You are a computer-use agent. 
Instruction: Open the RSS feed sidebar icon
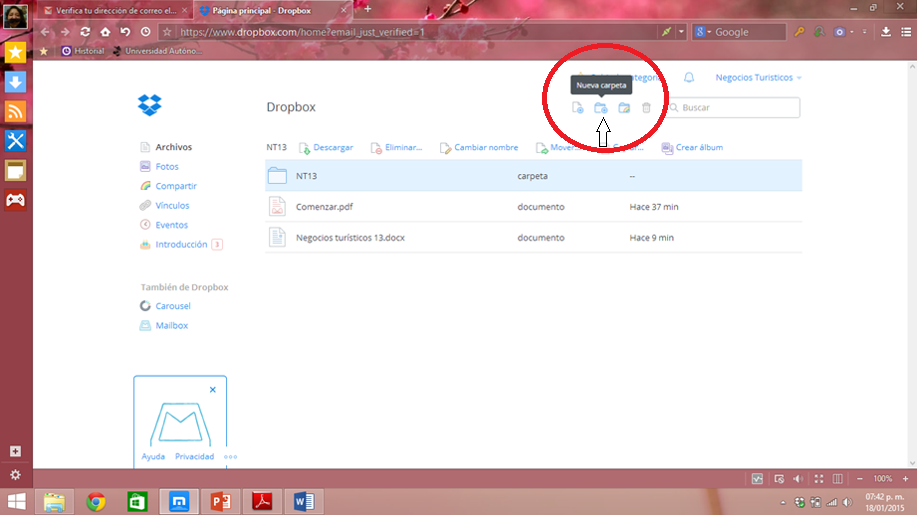pyautogui.click(x=15, y=111)
